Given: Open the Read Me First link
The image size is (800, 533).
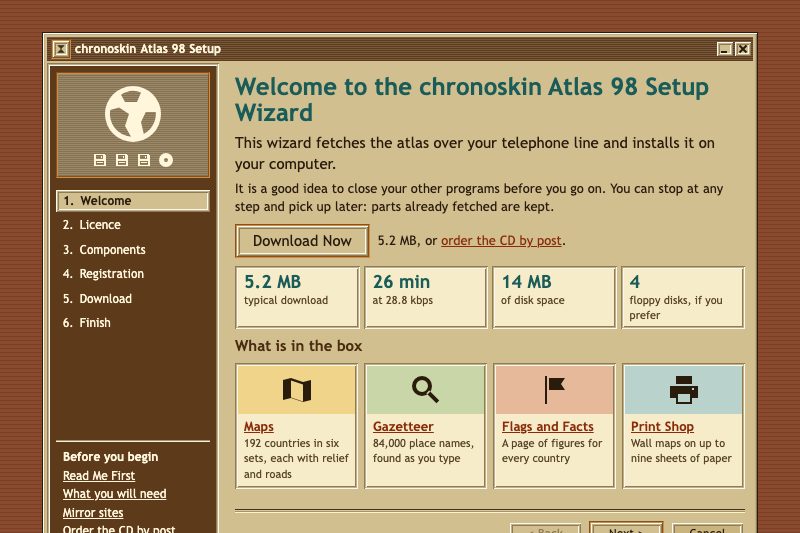Looking at the screenshot, I should (99, 476).
